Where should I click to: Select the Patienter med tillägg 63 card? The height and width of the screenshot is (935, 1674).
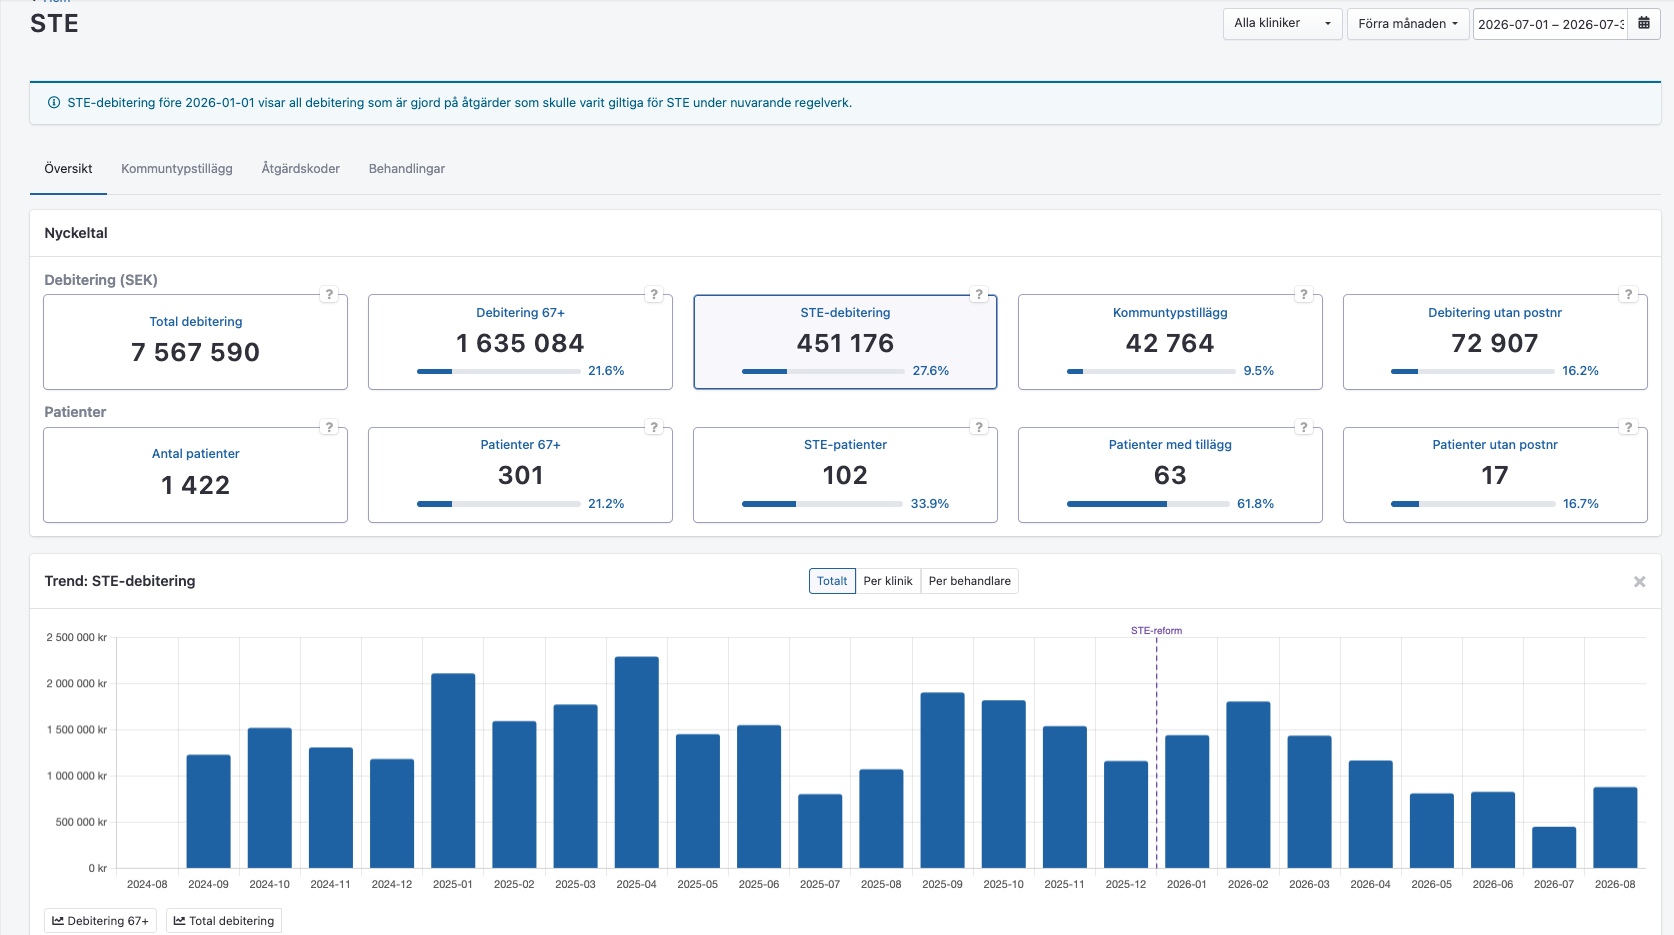pos(1170,475)
